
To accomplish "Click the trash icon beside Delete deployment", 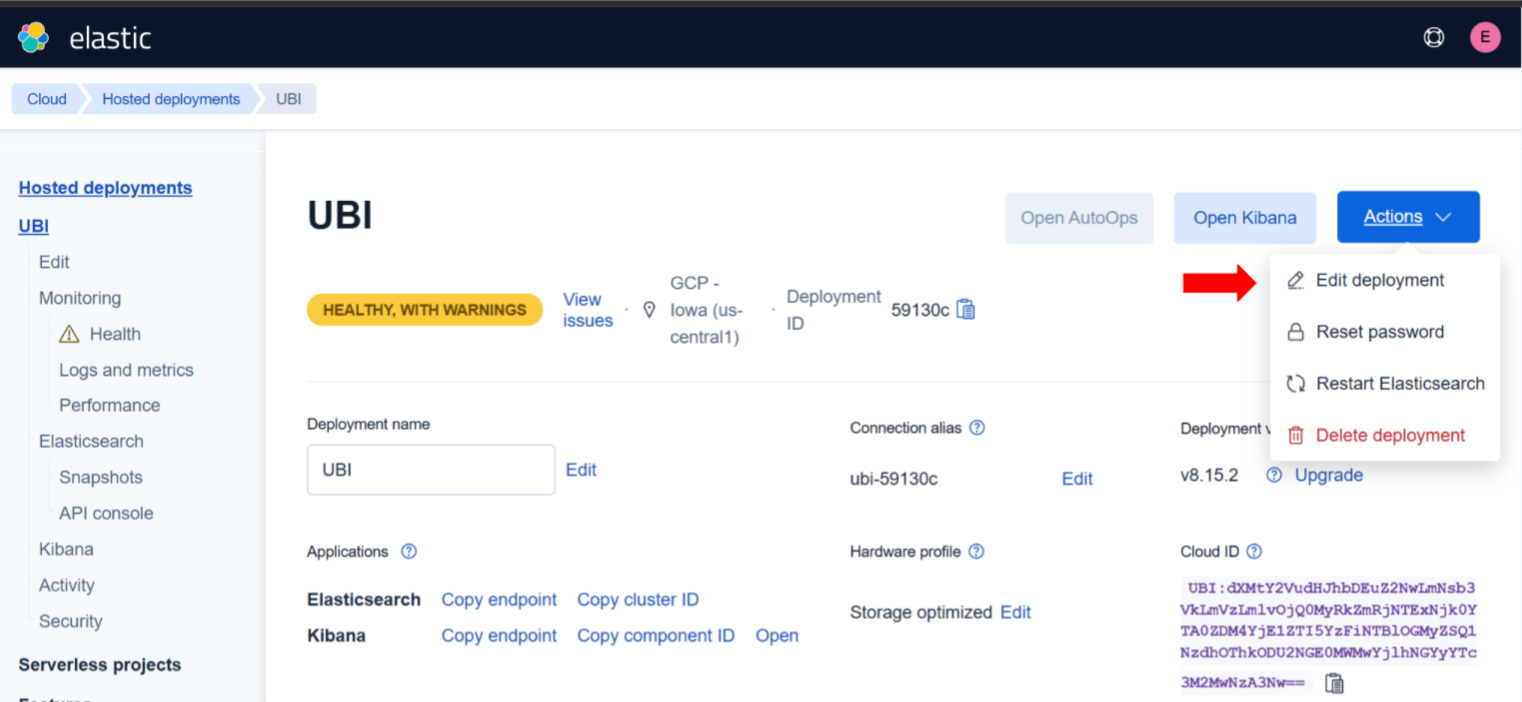I will coord(1295,435).
